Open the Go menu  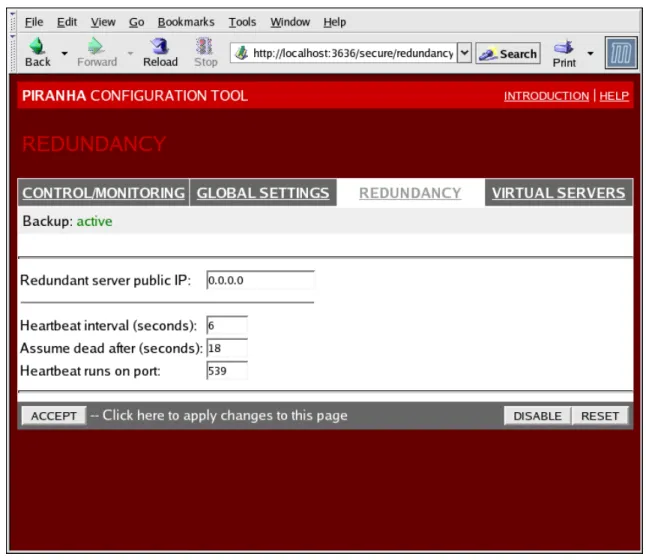[x=136, y=22]
